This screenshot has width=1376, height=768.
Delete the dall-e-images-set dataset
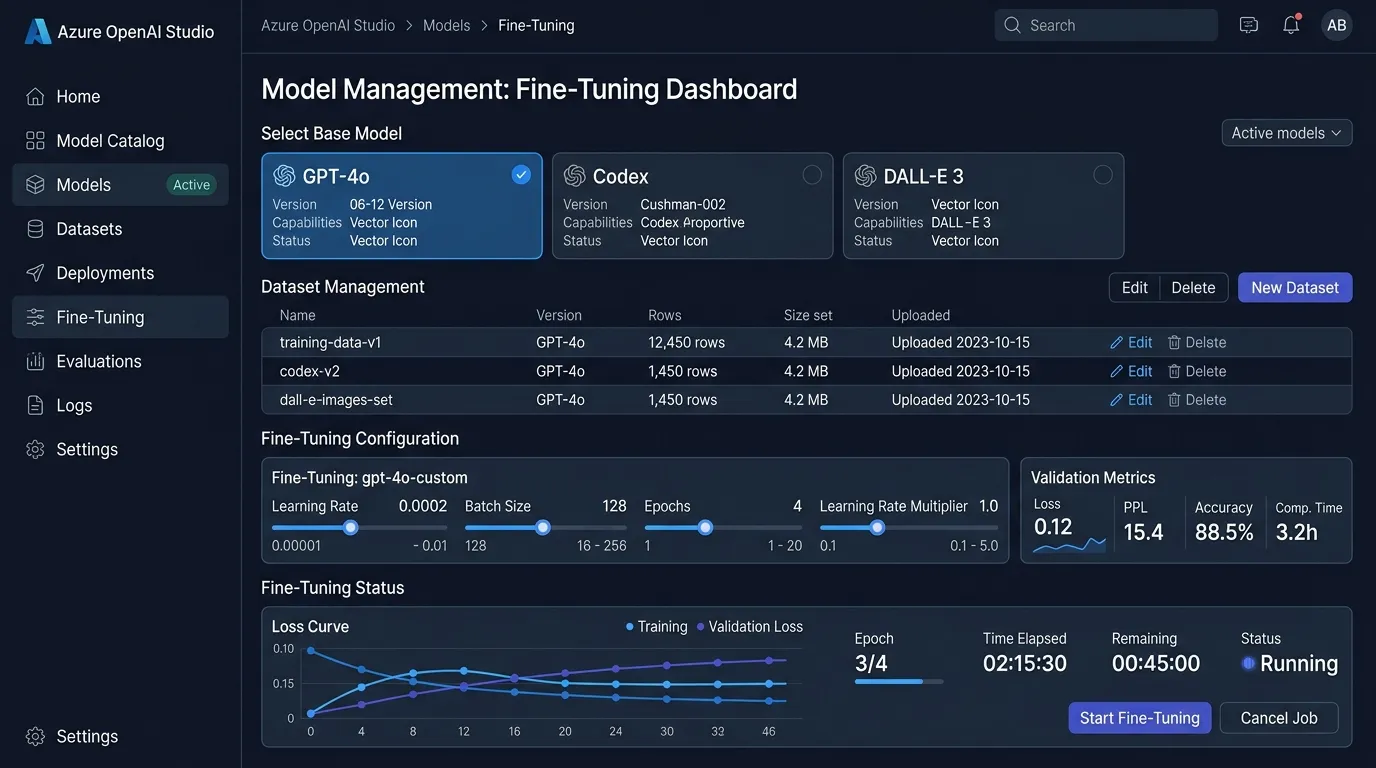(x=1196, y=400)
